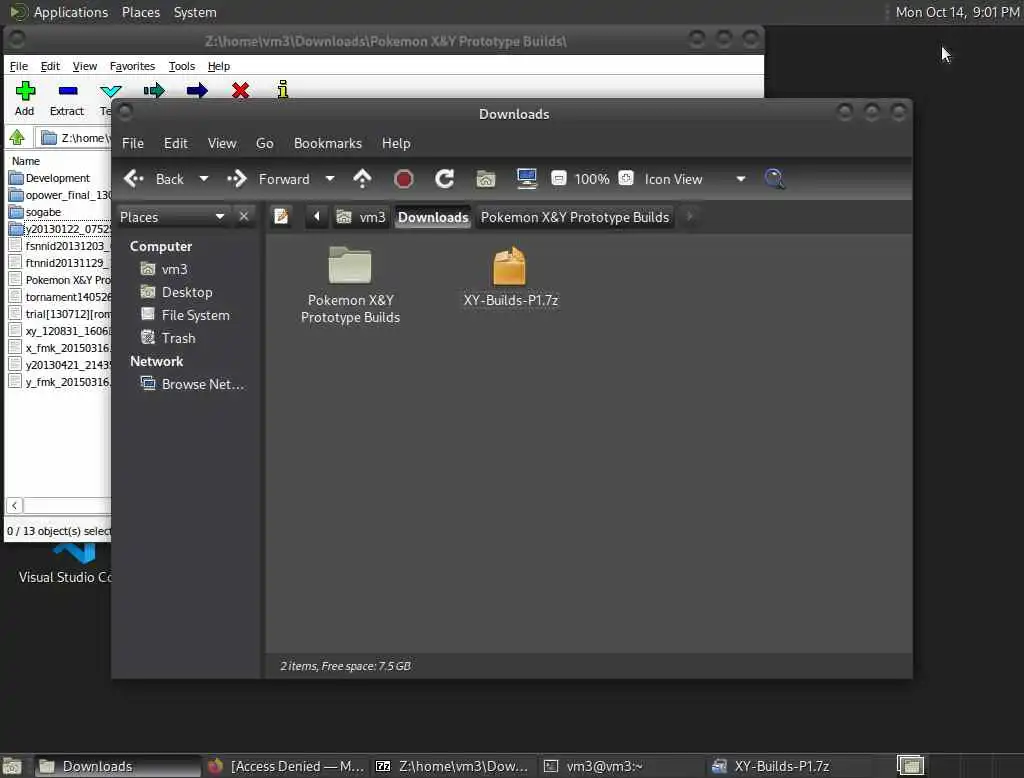Image resolution: width=1024 pixels, height=778 pixels.
Task: Open Favorites menu in 7-Zip window
Action: [x=132, y=66]
